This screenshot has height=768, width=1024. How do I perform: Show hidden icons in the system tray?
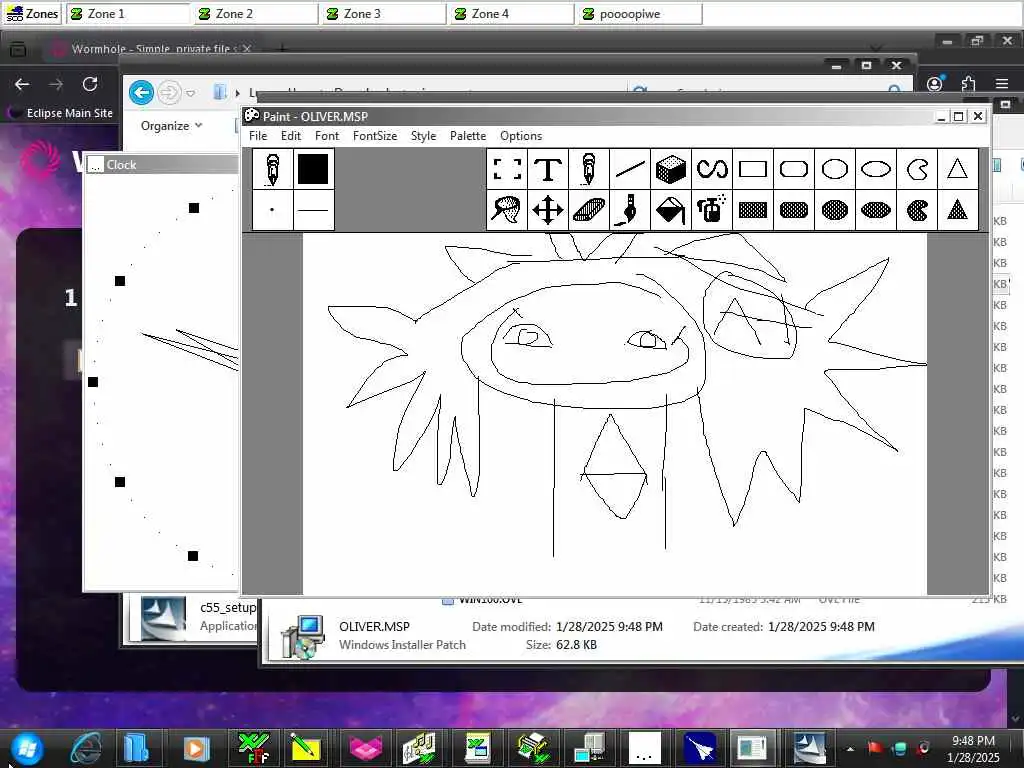click(x=850, y=748)
